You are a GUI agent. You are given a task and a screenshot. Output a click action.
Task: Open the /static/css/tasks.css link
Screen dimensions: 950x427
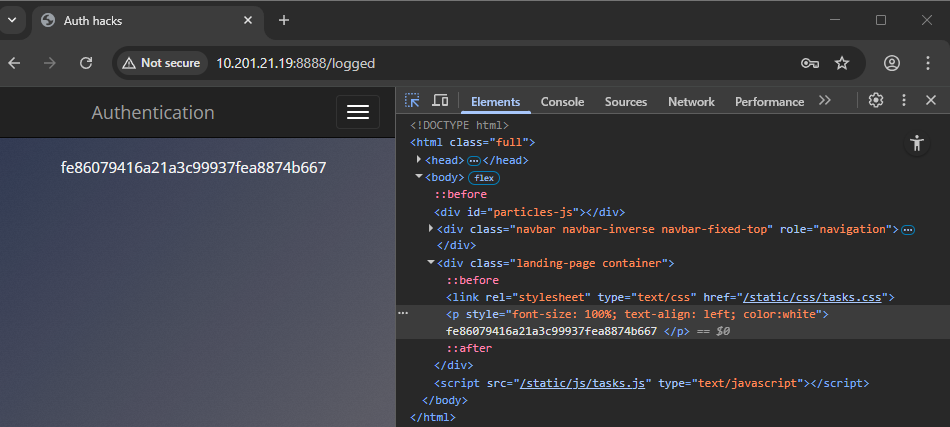(x=813, y=297)
